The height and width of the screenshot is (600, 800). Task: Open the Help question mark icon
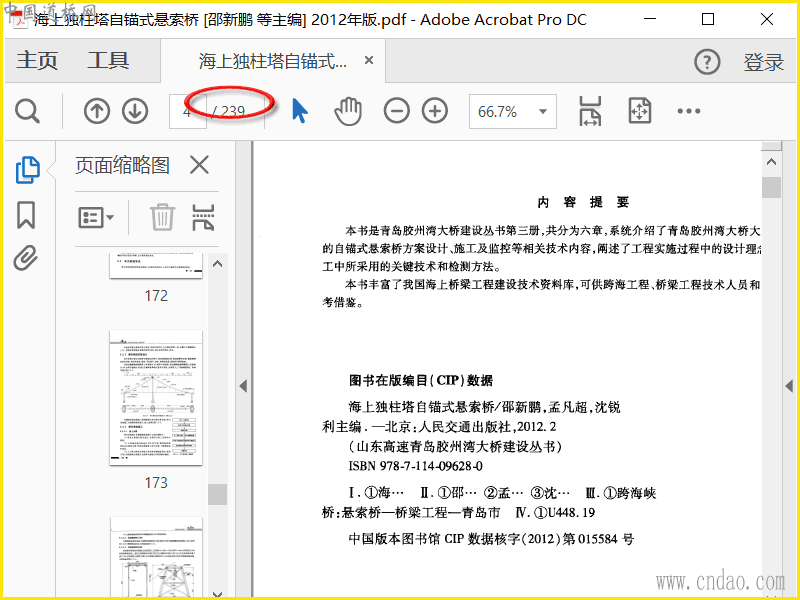[707, 62]
